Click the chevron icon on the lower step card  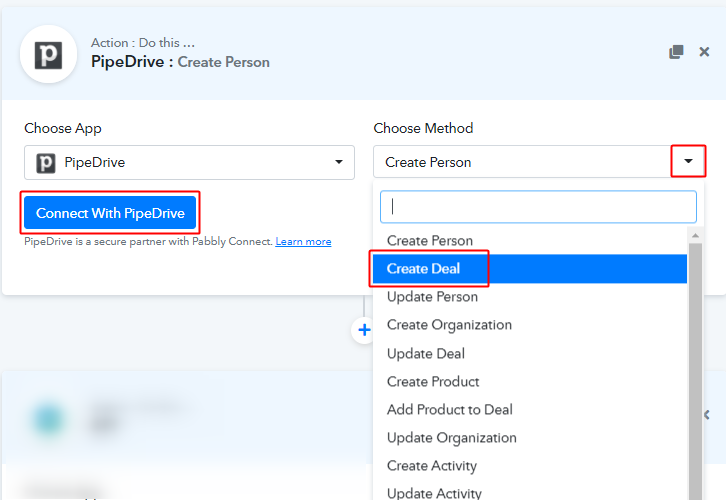pyautogui.click(x=707, y=415)
